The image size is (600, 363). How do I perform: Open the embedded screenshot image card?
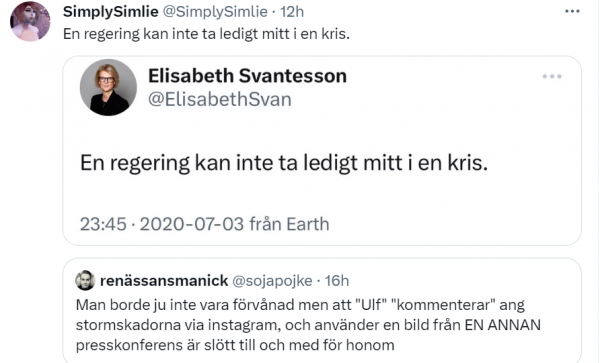click(322, 151)
